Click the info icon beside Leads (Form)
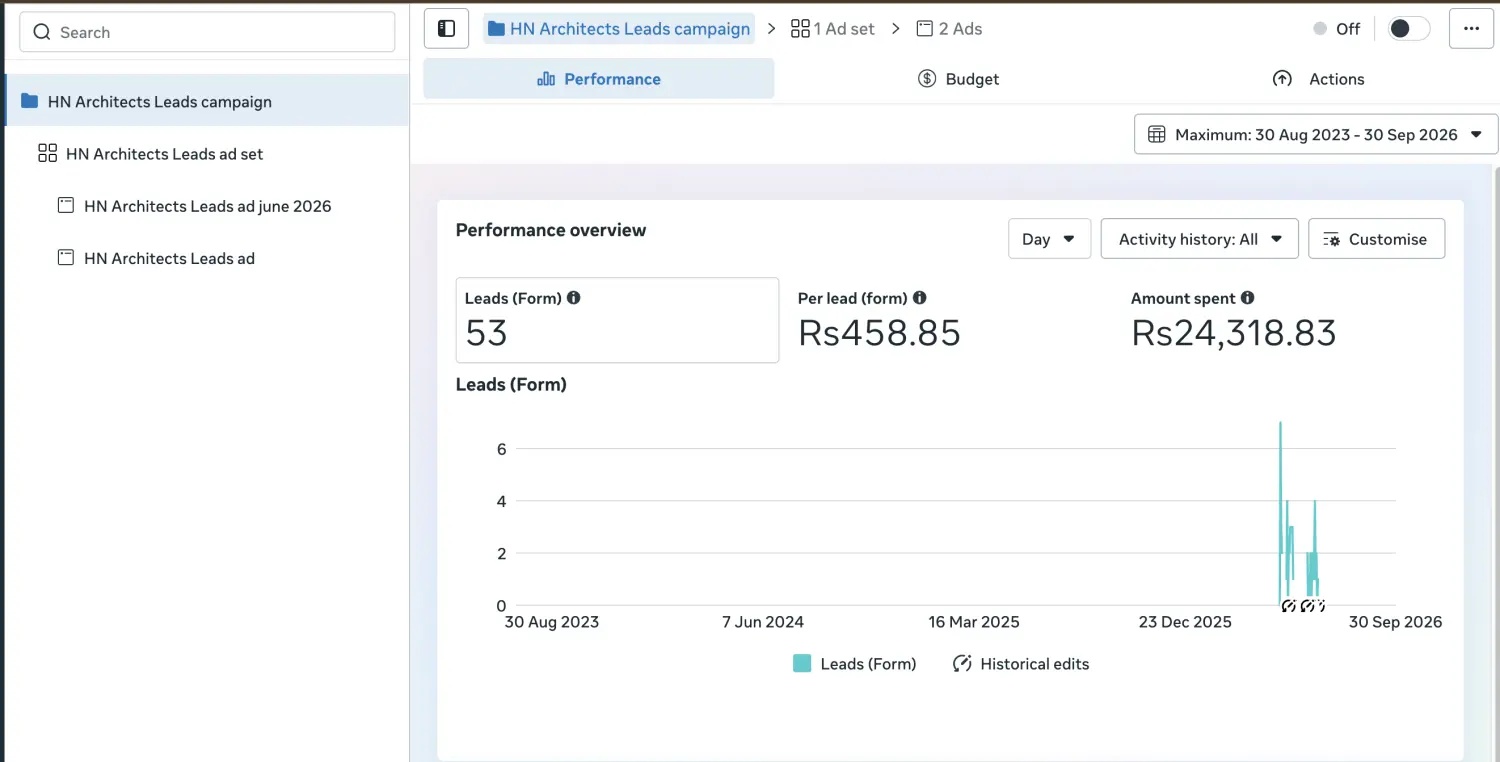1500x762 pixels. coord(574,297)
